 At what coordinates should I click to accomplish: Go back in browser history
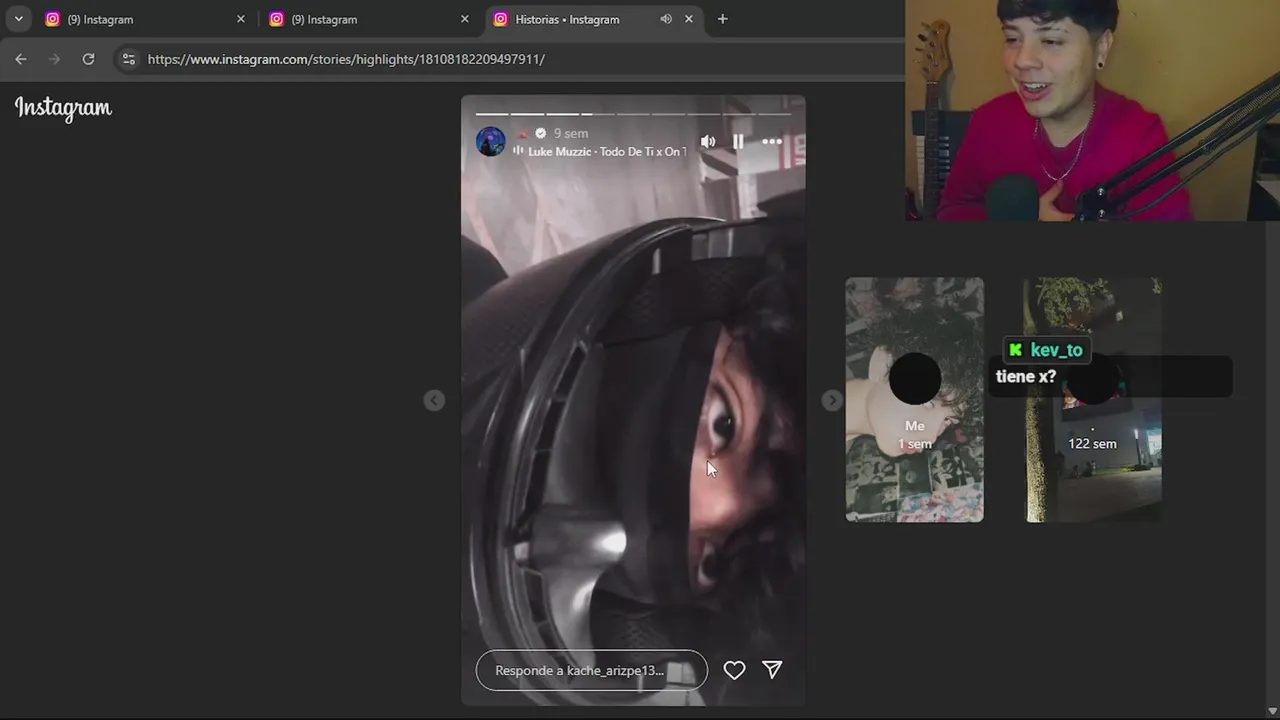pyautogui.click(x=21, y=59)
